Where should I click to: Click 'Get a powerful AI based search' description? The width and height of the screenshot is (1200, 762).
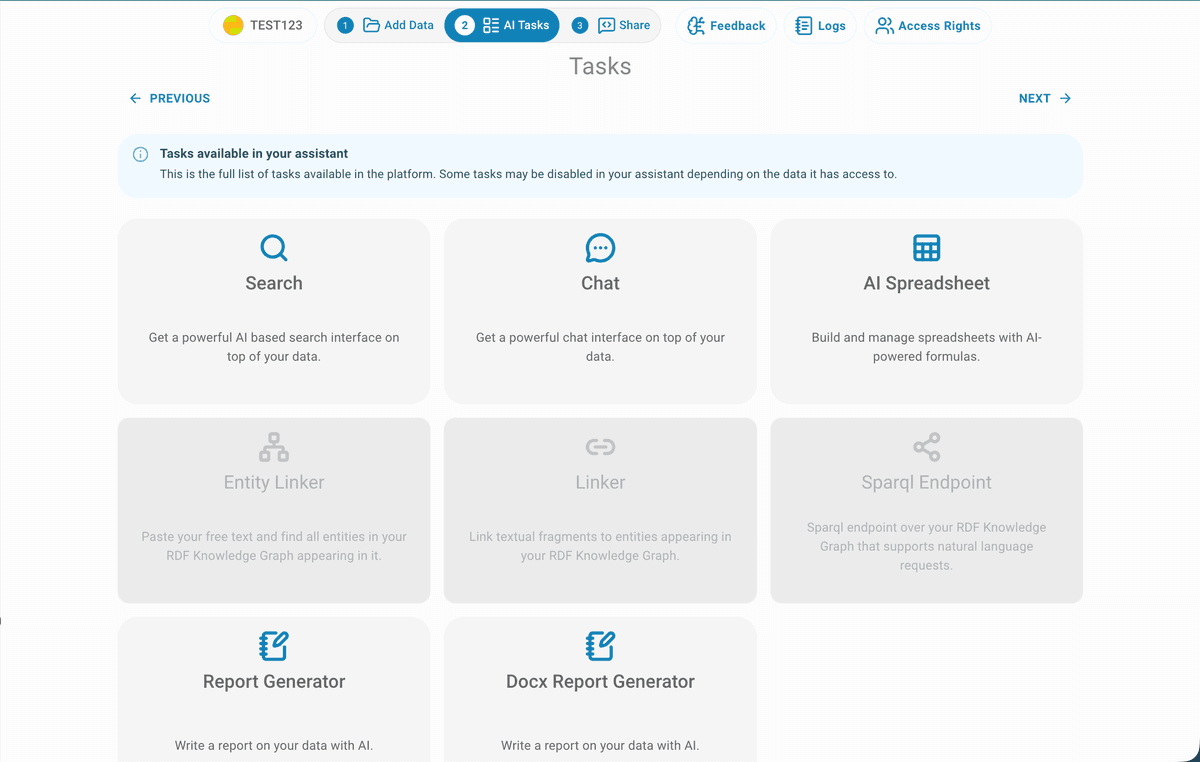274,347
